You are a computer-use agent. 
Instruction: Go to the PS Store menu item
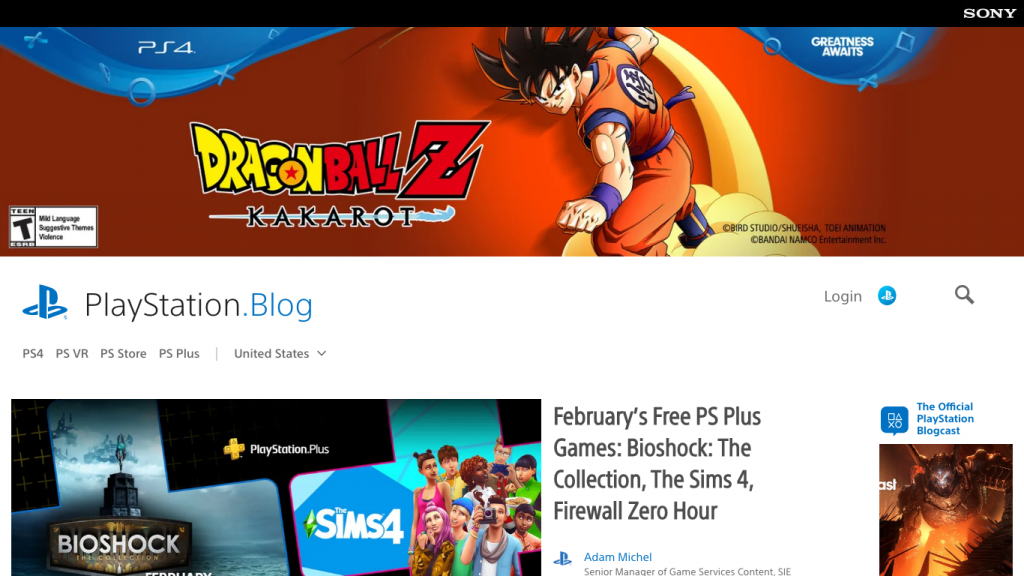123,353
